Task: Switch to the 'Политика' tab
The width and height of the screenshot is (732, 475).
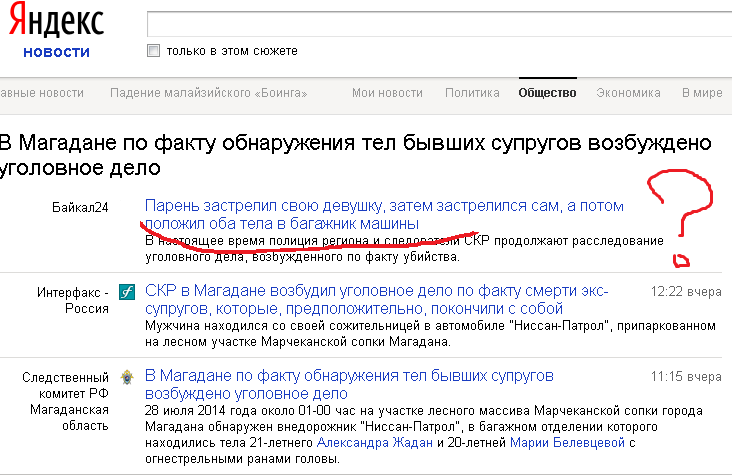Action: pos(472,93)
